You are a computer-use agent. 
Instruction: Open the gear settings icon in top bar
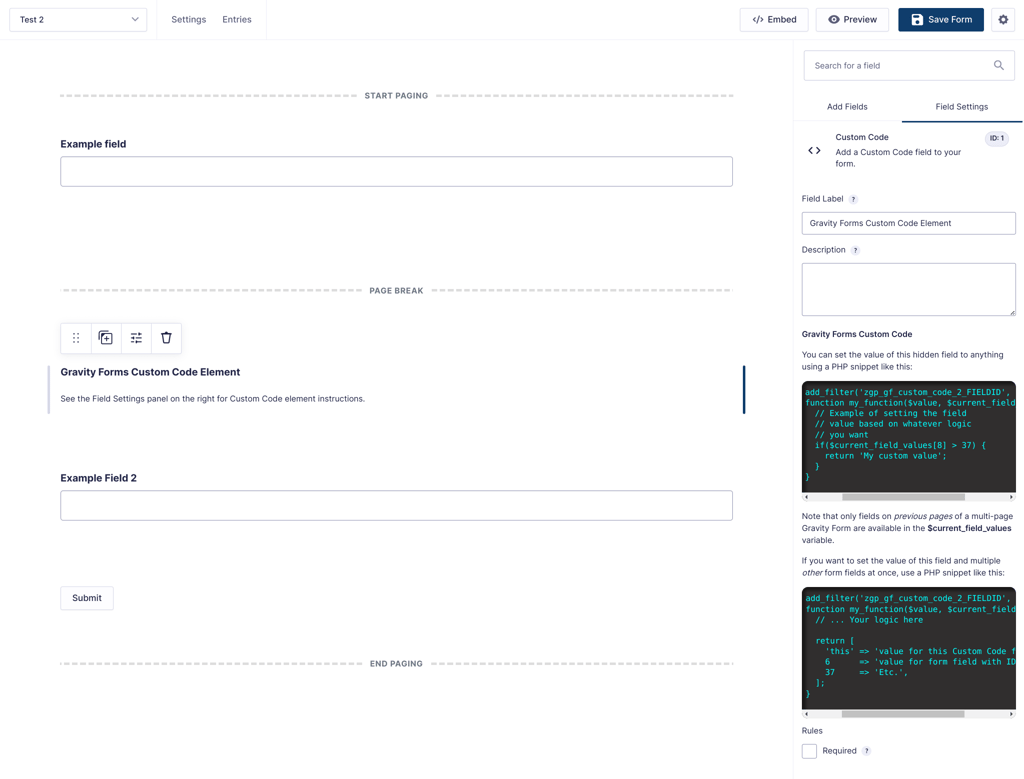pyautogui.click(x=1003, y=20)
